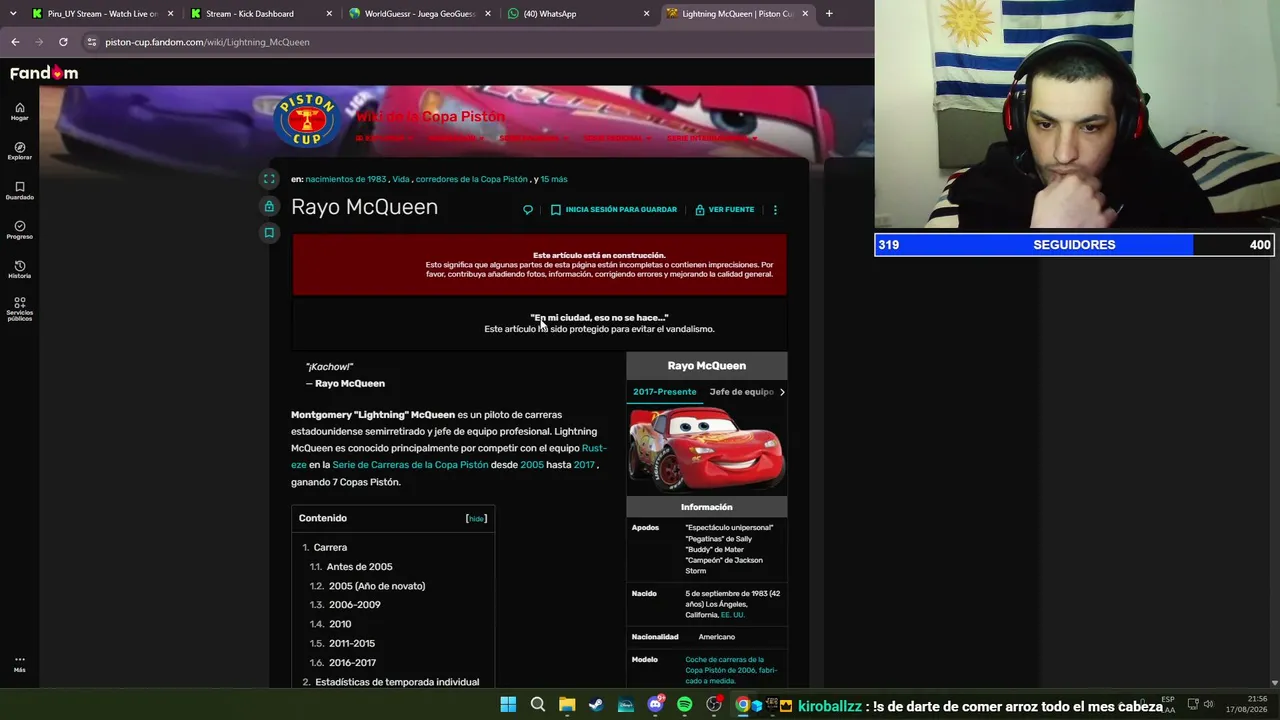Open the Fandom home logo

click(x=44, y=73)
